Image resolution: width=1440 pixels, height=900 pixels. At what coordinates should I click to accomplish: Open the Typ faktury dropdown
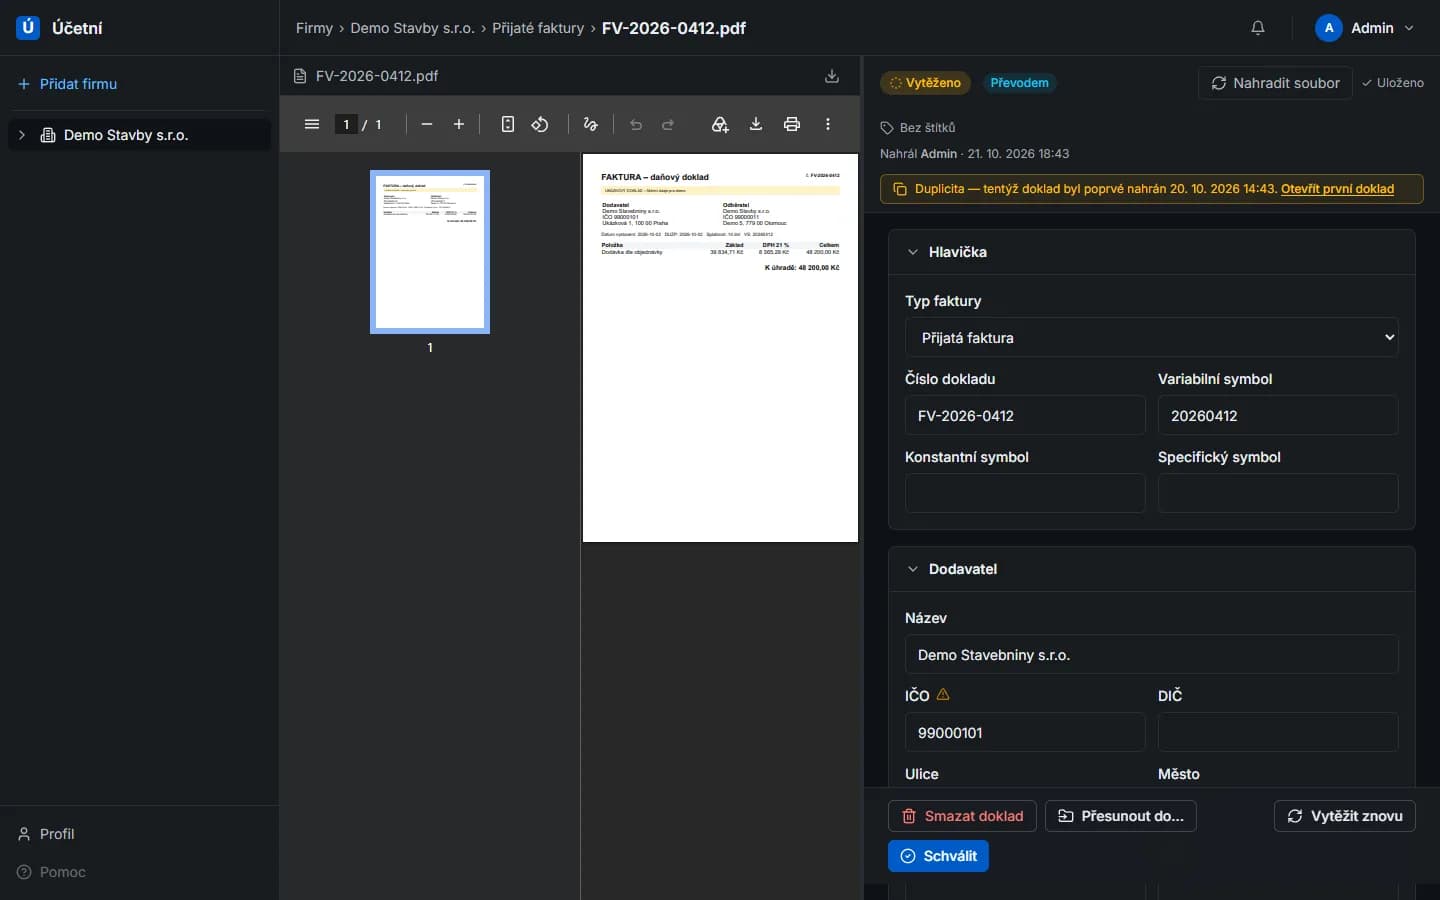click(1151, 337)
